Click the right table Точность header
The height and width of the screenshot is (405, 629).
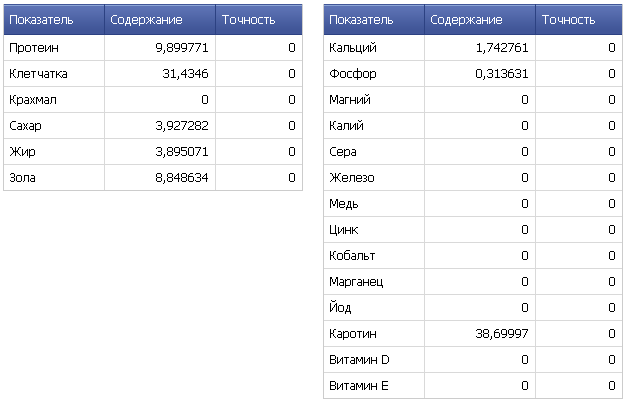579,20
